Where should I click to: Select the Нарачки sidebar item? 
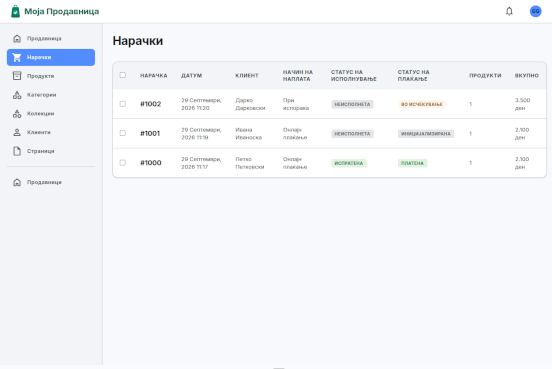(51, 57)
